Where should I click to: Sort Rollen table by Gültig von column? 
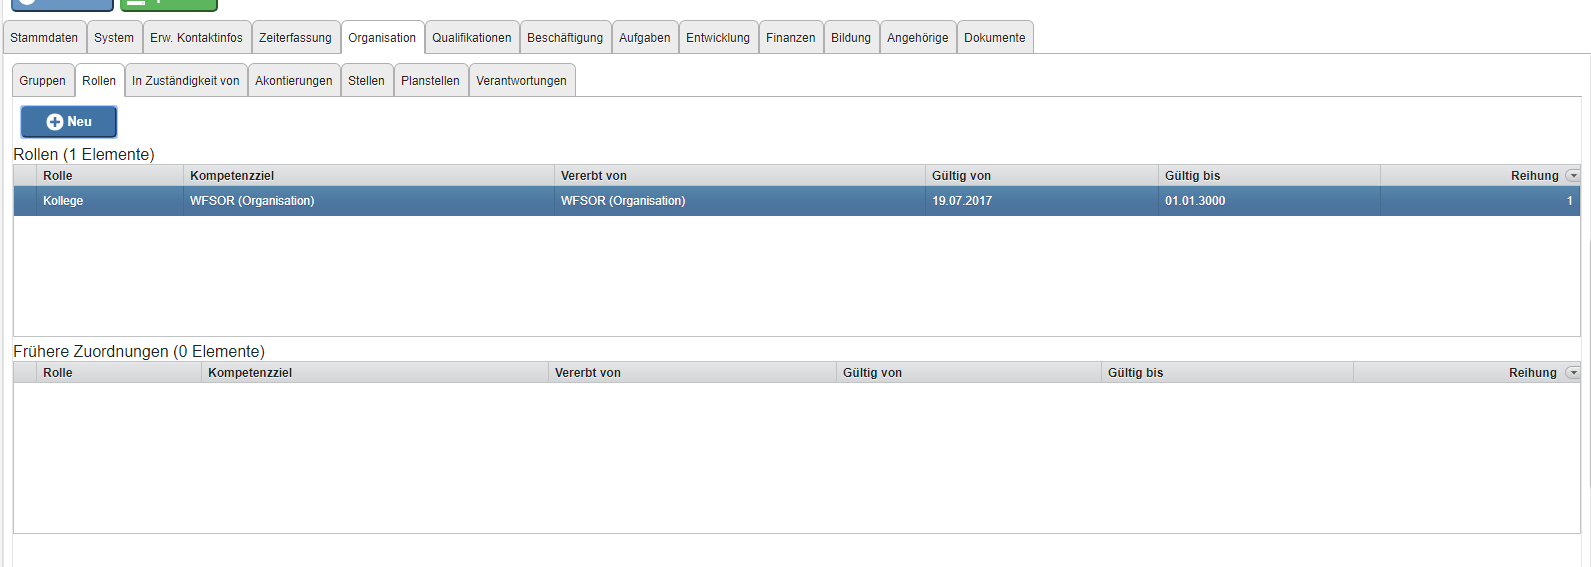(x=961, y=176)
